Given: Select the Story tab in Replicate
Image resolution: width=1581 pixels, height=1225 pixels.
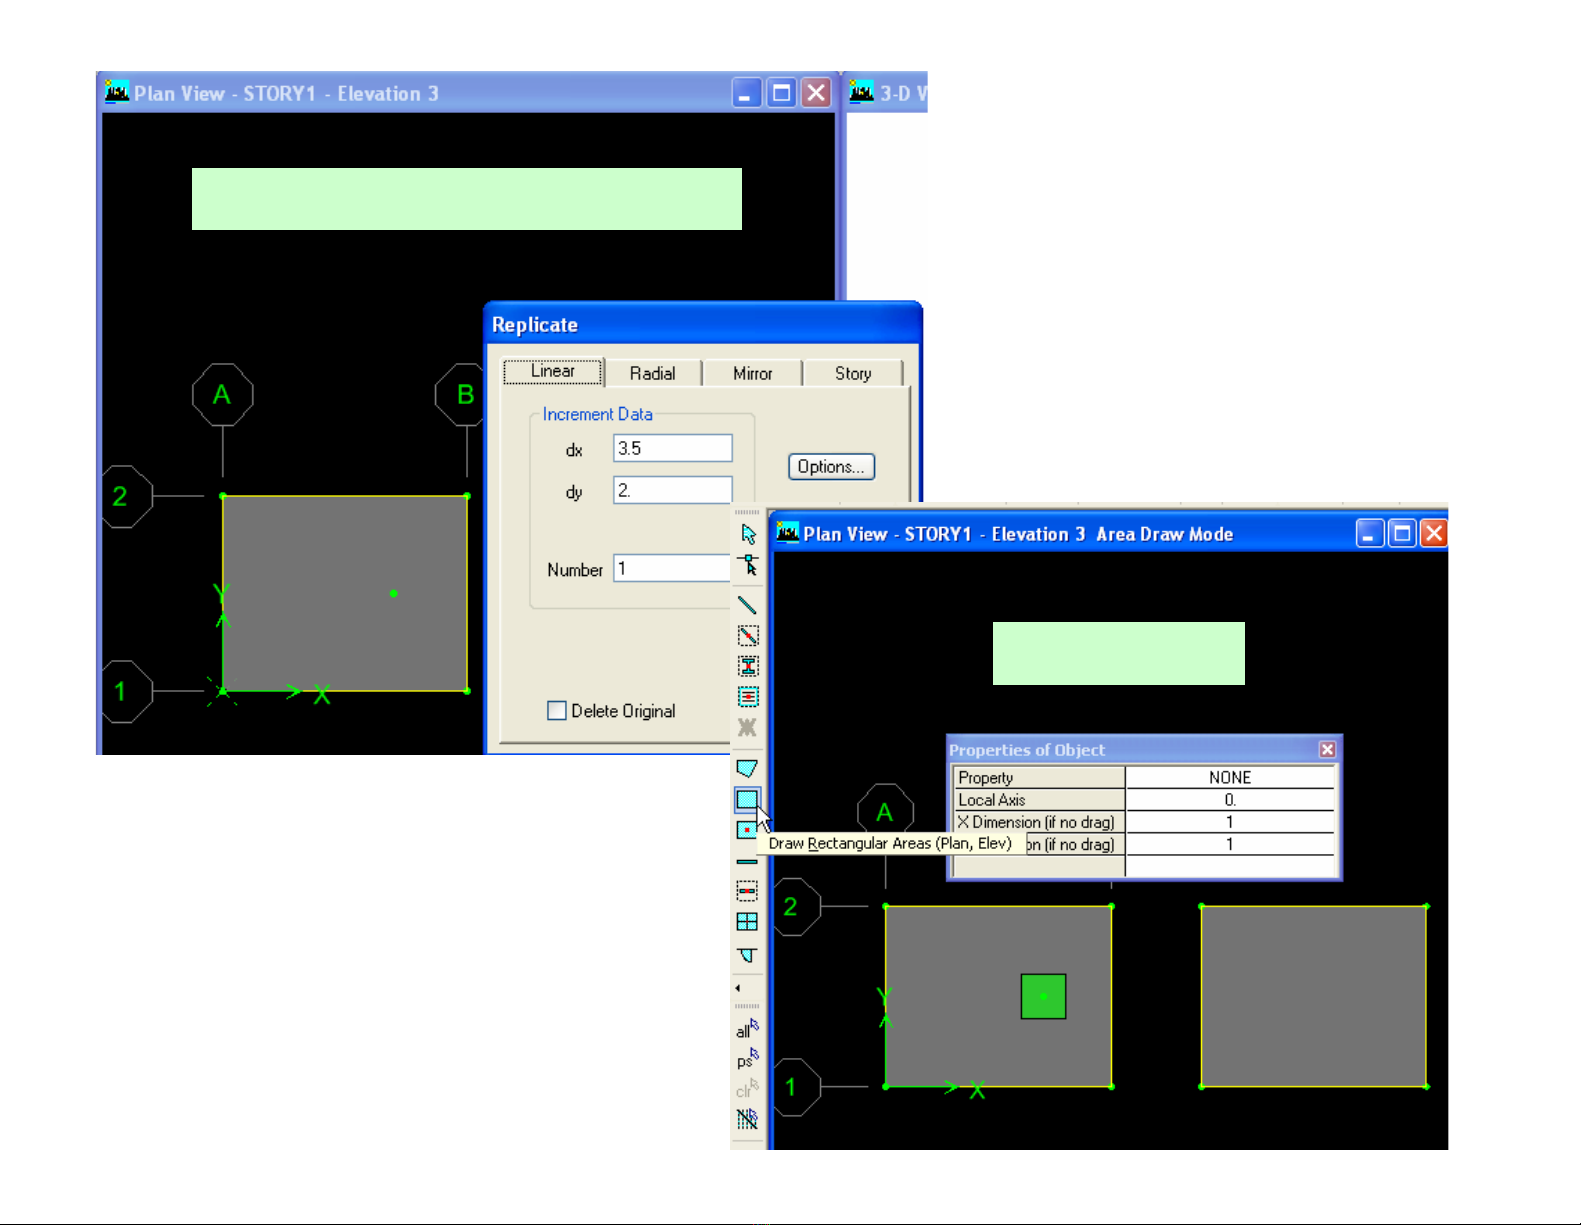Looking at the screenshot, I should [x=853, y=373].
